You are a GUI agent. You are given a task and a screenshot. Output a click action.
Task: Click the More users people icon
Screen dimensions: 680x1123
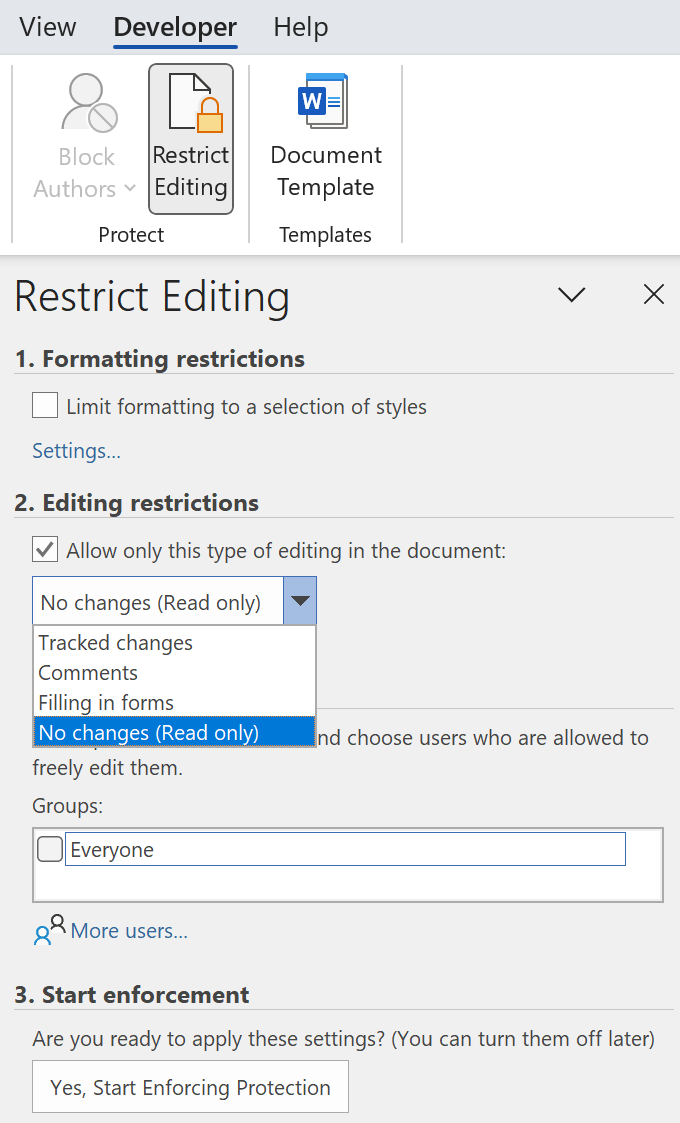click(x=49, y=930)
